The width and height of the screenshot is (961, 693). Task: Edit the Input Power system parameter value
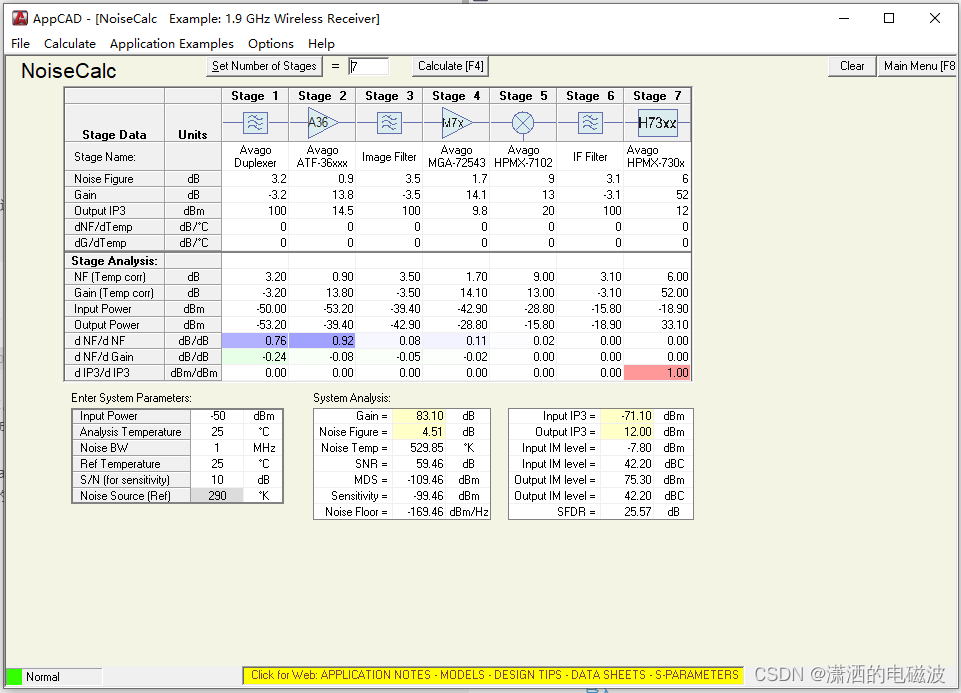[217, 416]
